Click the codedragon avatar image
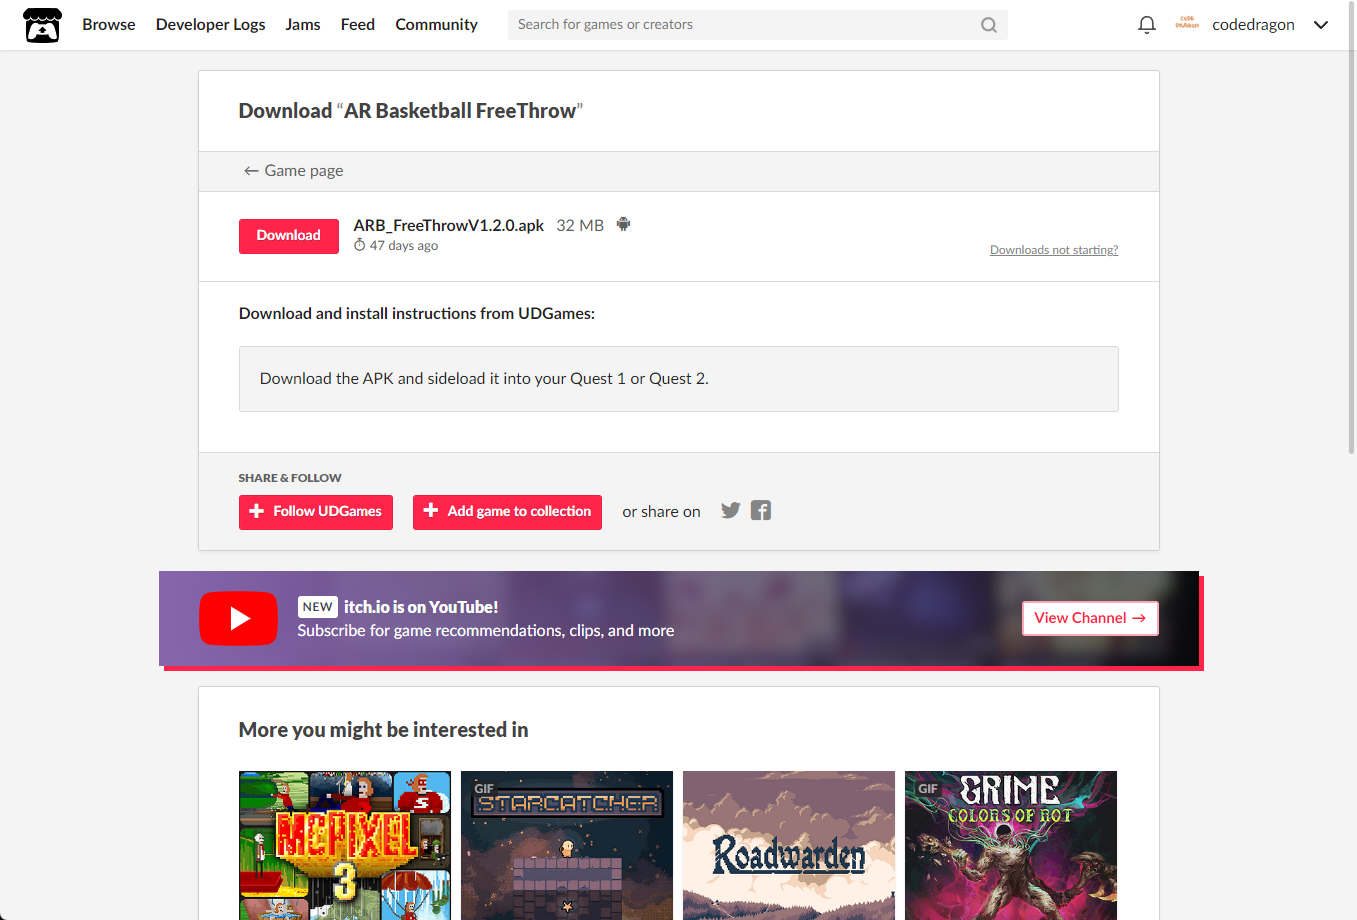Screen dimensions: 1357x920 point(1187,24)
